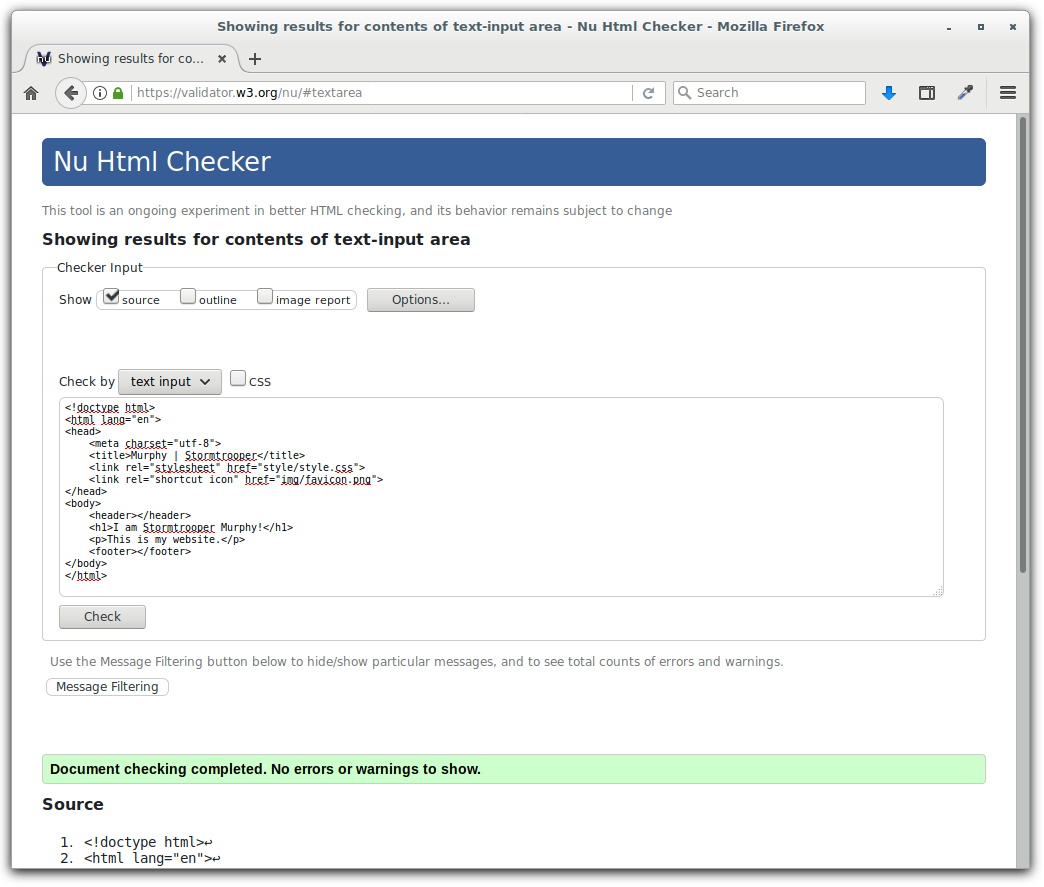Expand the Message Filtering panel
The height and width of the screenshot is (887, 1044).
click(107, 687)
